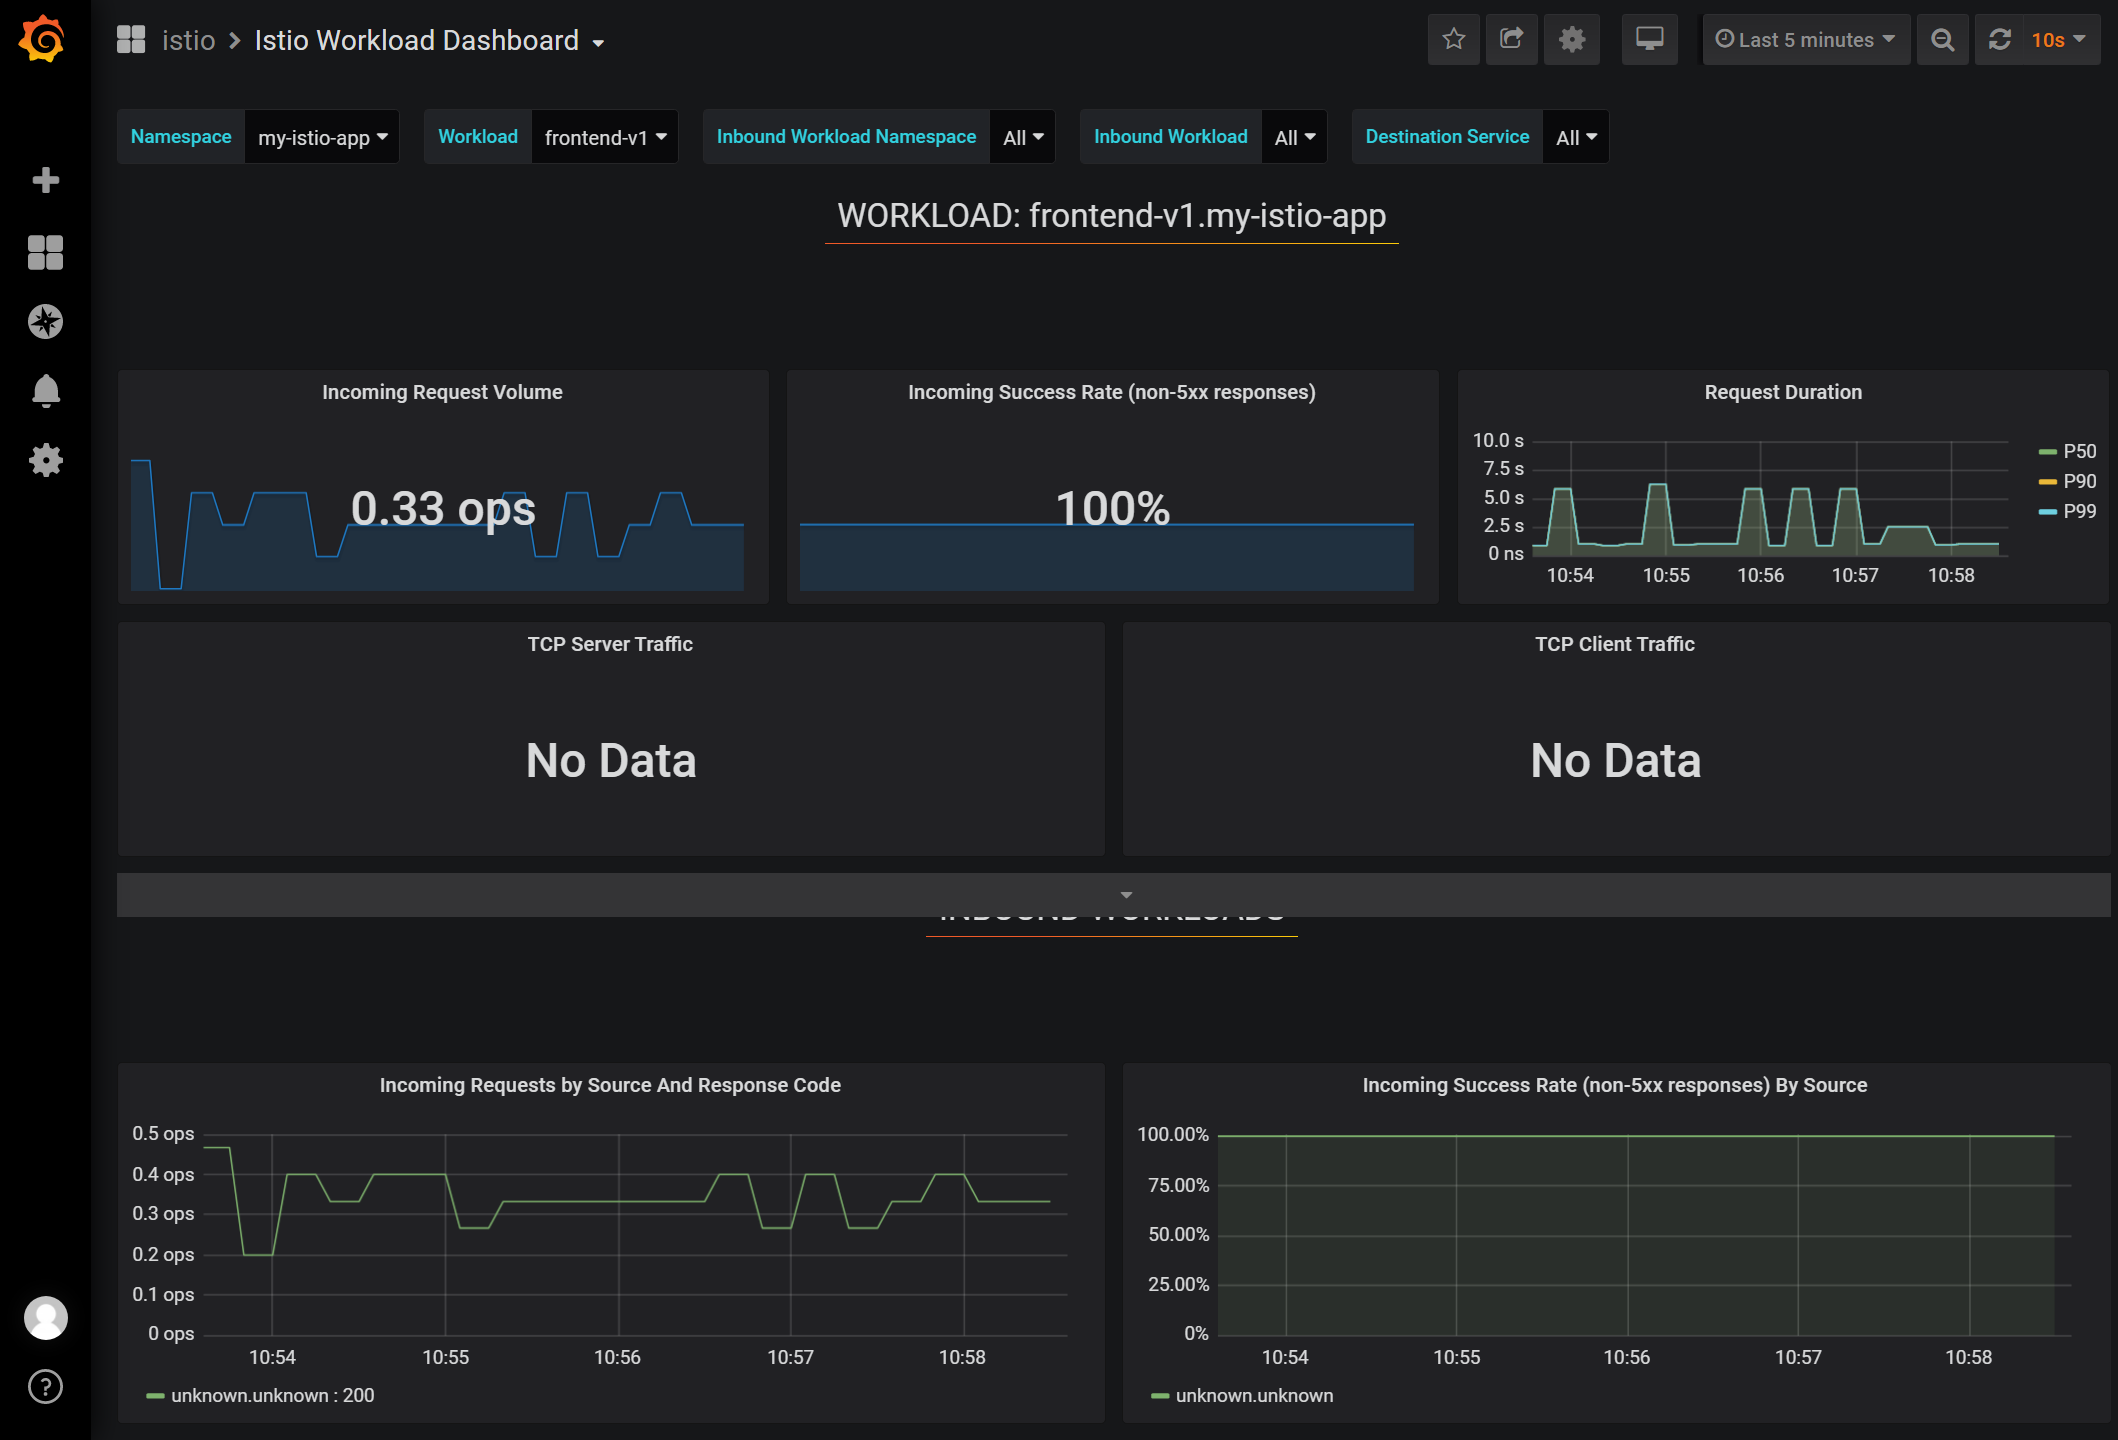2118x1440 pixels.
Task: Click the 100% success rate value
Action: coord(1113,509)
